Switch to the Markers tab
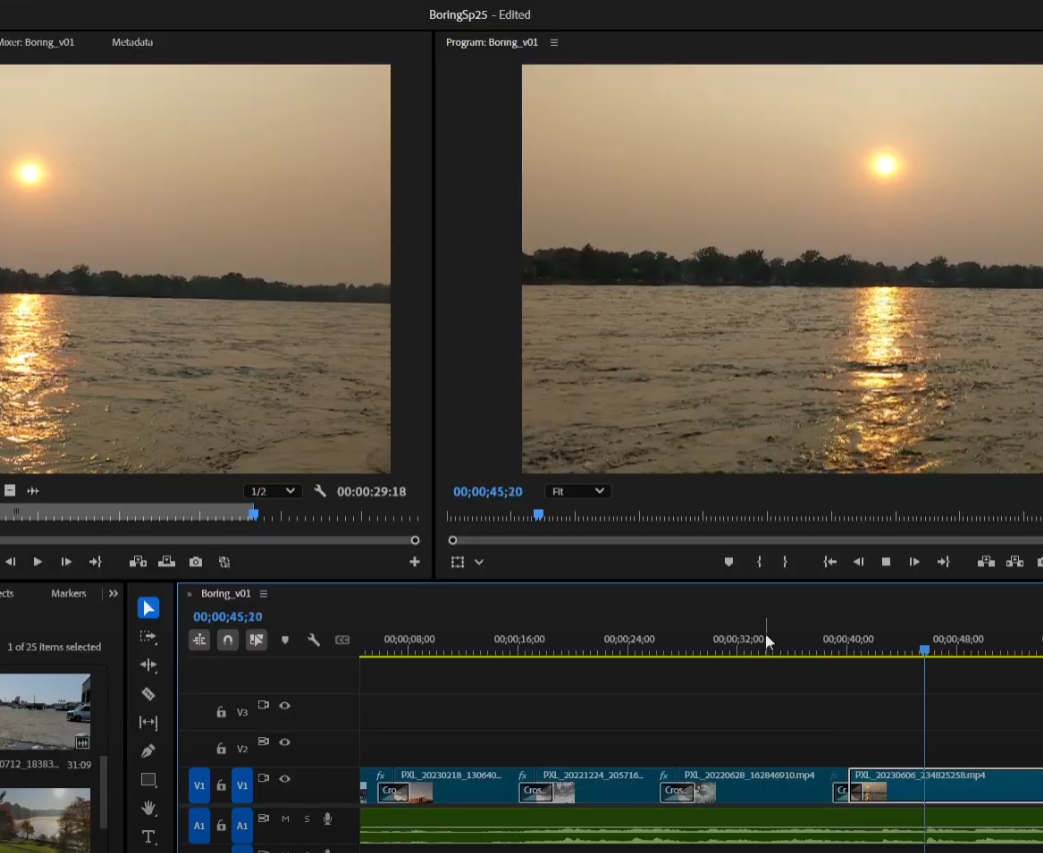 (69, 593)
